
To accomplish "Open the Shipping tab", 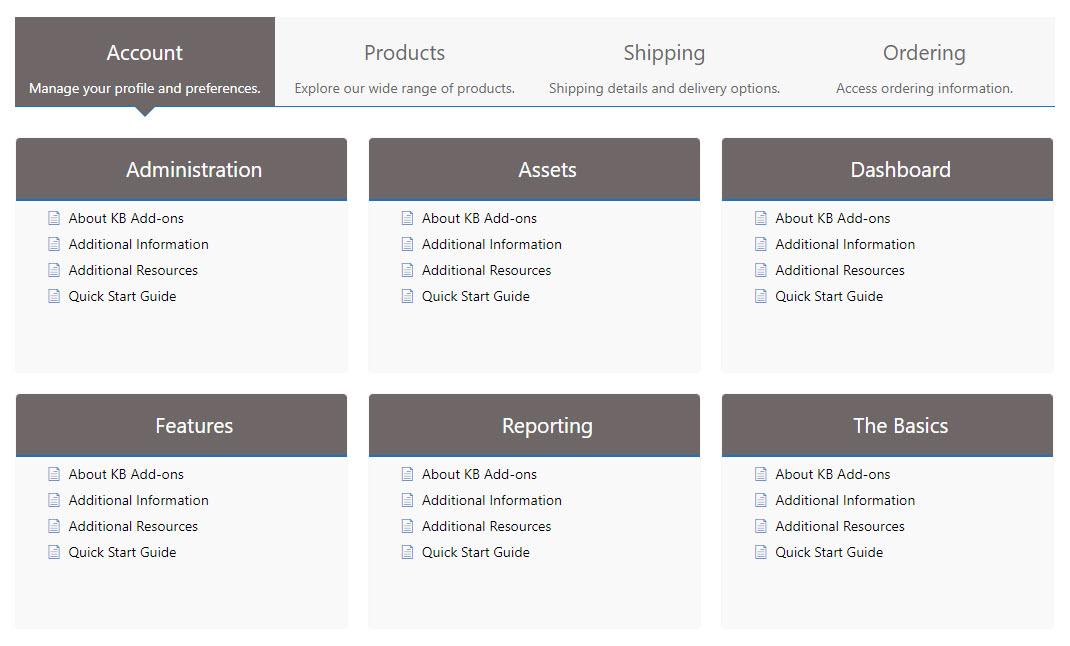I will (664, 62).
